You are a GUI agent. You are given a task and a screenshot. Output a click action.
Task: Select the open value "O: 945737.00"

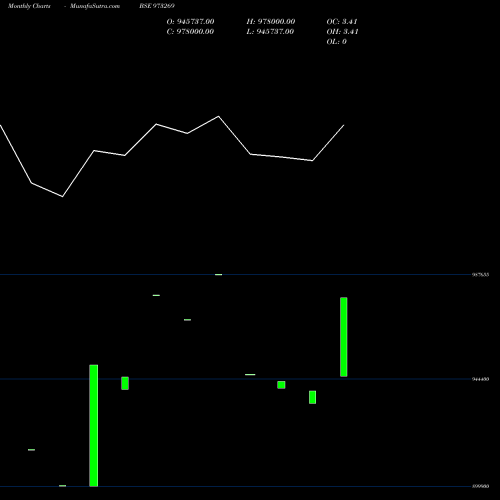click(x=190, y=22)
